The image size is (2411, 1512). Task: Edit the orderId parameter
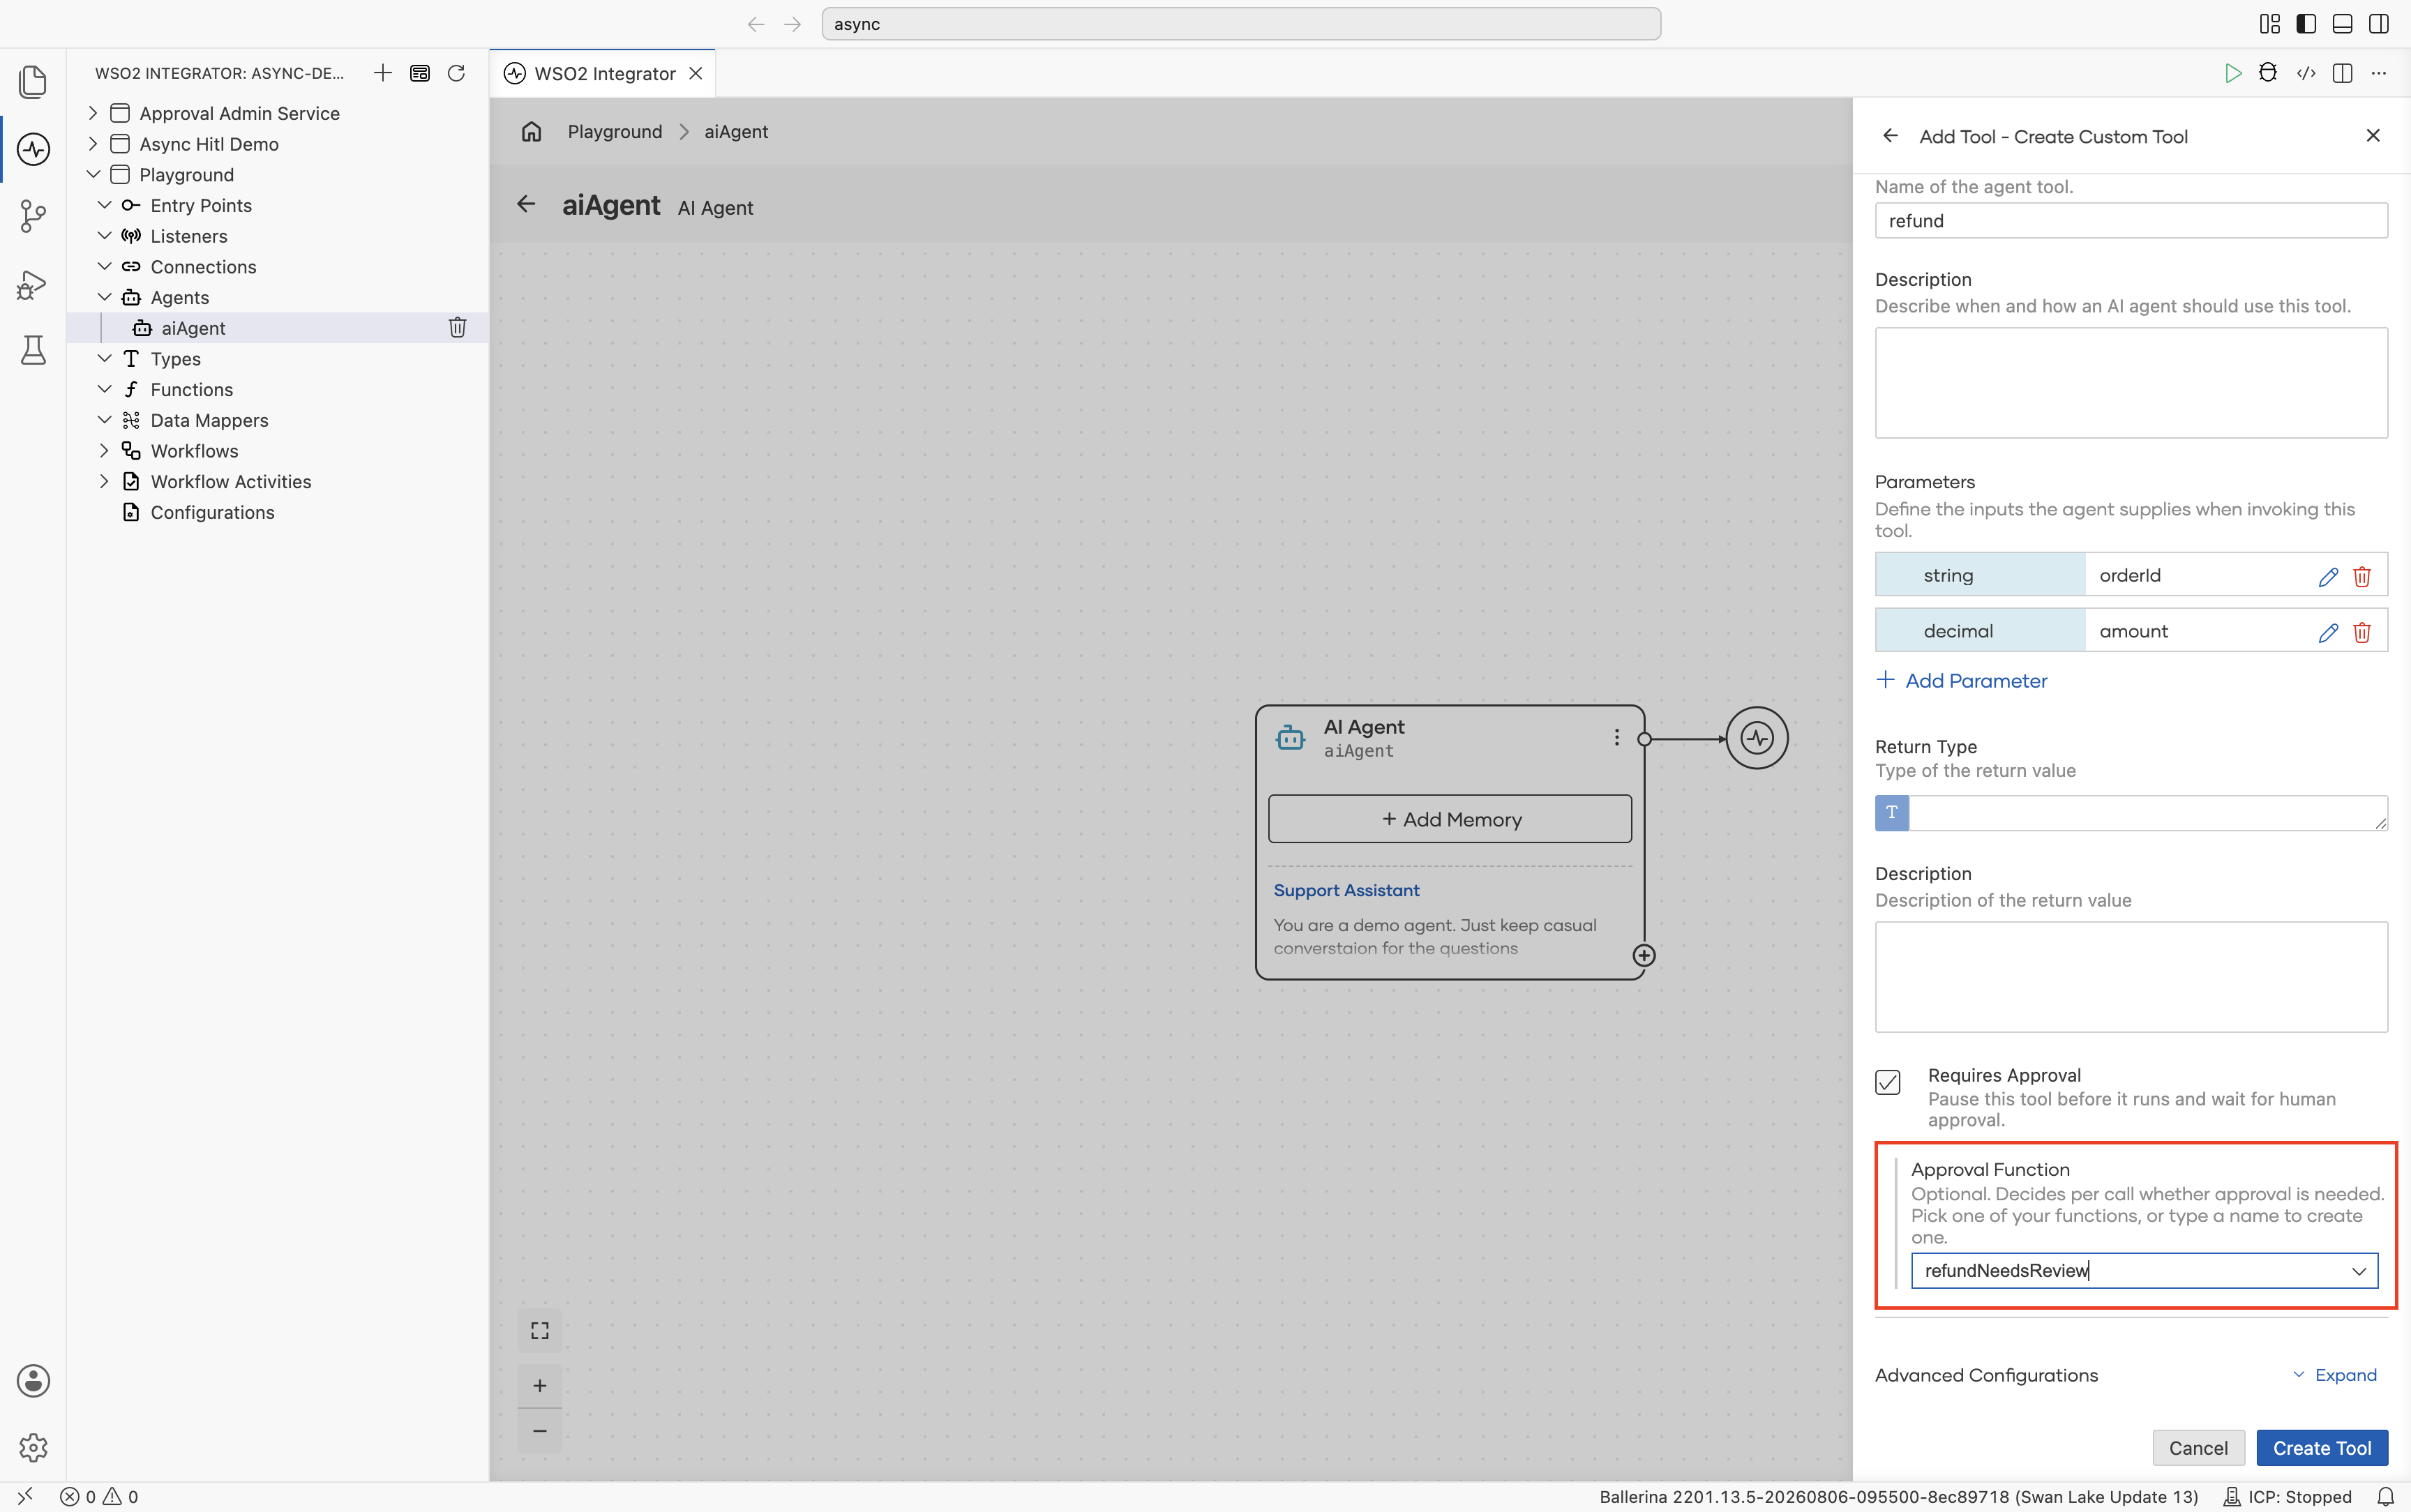[x=2328, y=576]
